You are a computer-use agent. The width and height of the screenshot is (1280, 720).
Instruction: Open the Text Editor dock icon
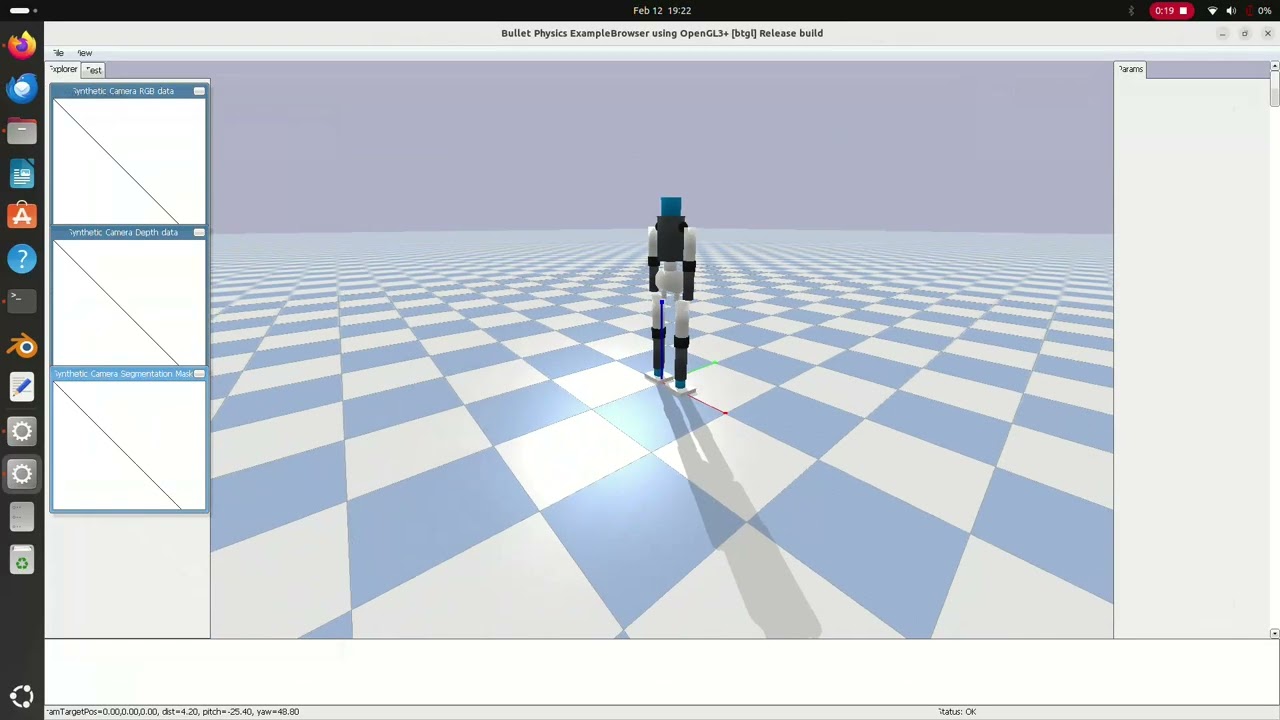22,388
